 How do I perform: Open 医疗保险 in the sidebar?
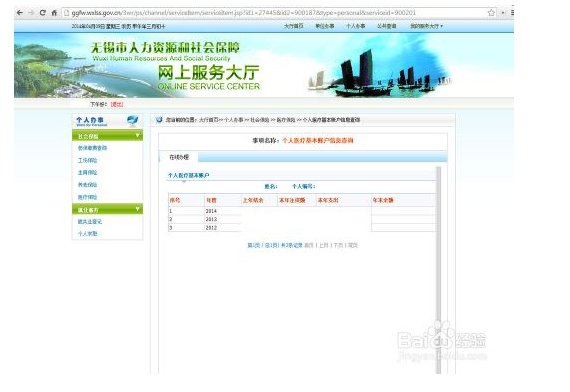coord(88,197)
